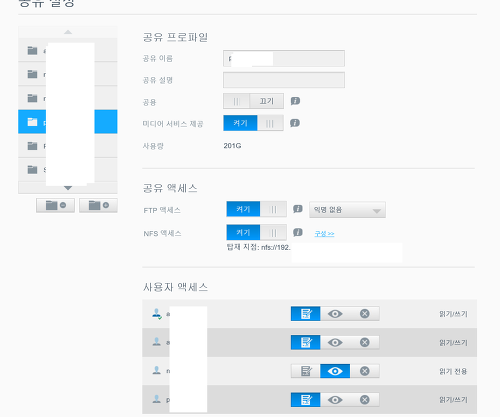Open info icon next to 미디어 서비스 제공

pyautogui.click(x=295, y=123)
